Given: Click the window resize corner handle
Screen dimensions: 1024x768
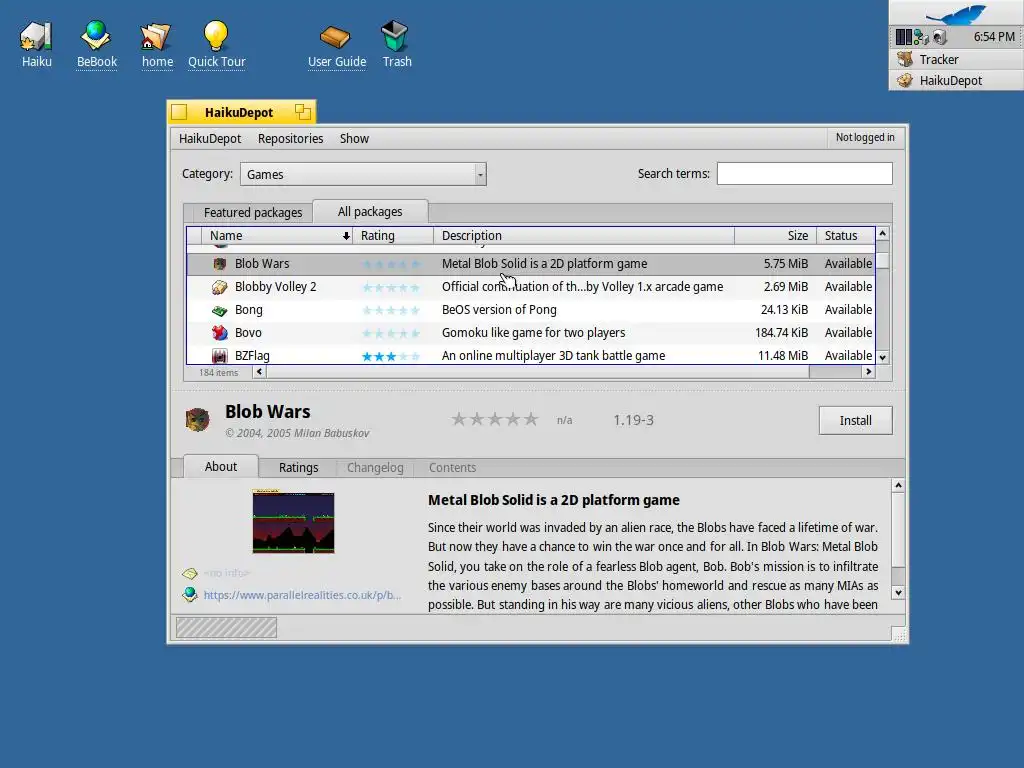Looking at the screenshot, I should pos(899,634).
